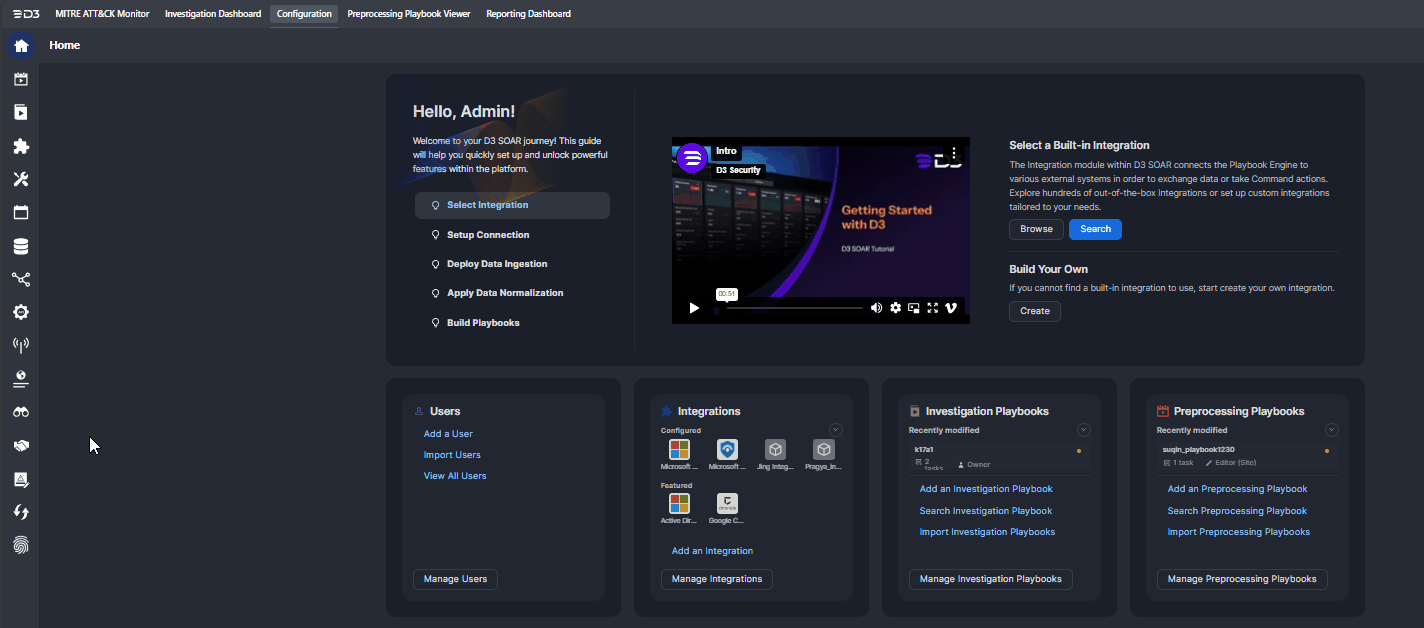Viewport: 1424px width, 628px height.
Task: Click the blue Search button
Action: coord(1095,229)
